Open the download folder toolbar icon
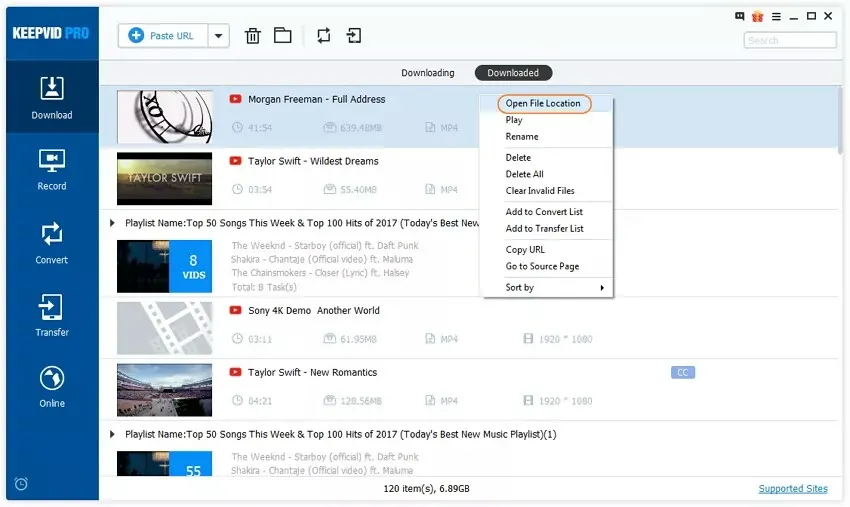The height and width of the screenshot is (507, 850). point(282,36)
